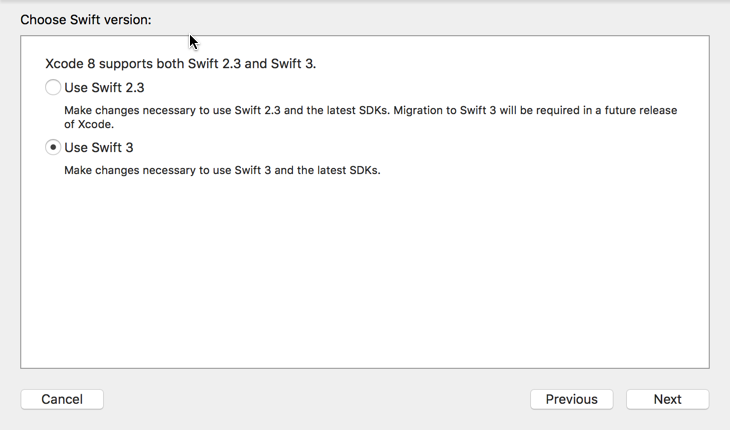This screenshot has height=430, width=730.
Task: Click the "Choose Swift version:" heading
Action: click(x=86, y=20)
